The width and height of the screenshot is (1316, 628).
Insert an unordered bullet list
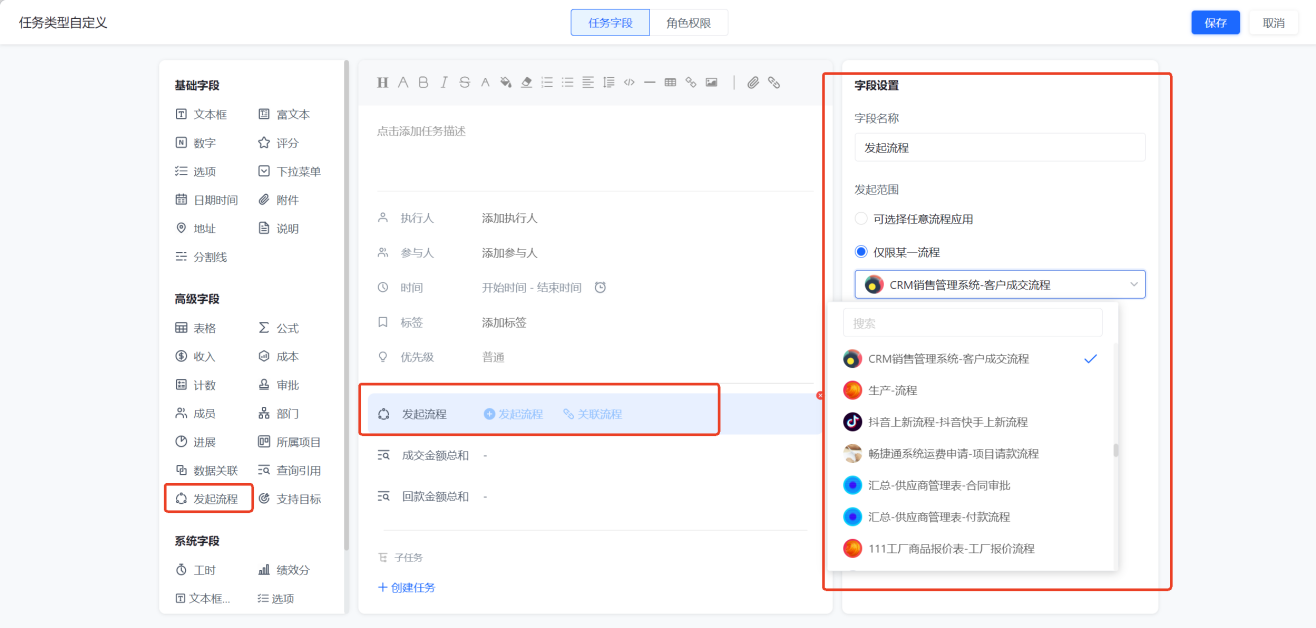click(x=567, y=83)
